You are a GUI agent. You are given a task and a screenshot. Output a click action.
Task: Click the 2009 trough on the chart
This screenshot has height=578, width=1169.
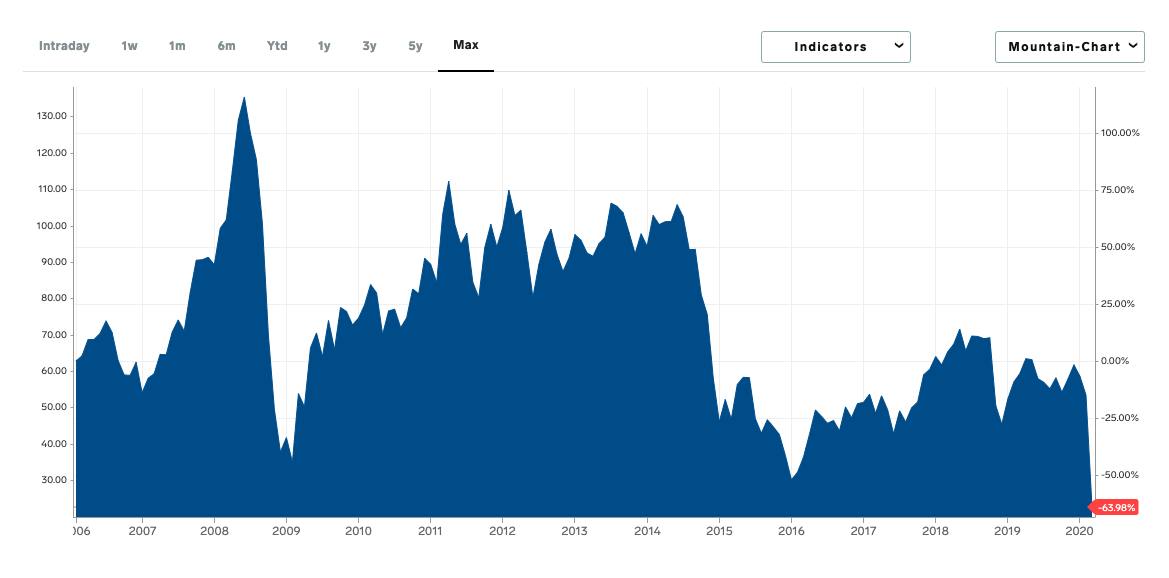[x=292, y=457]
